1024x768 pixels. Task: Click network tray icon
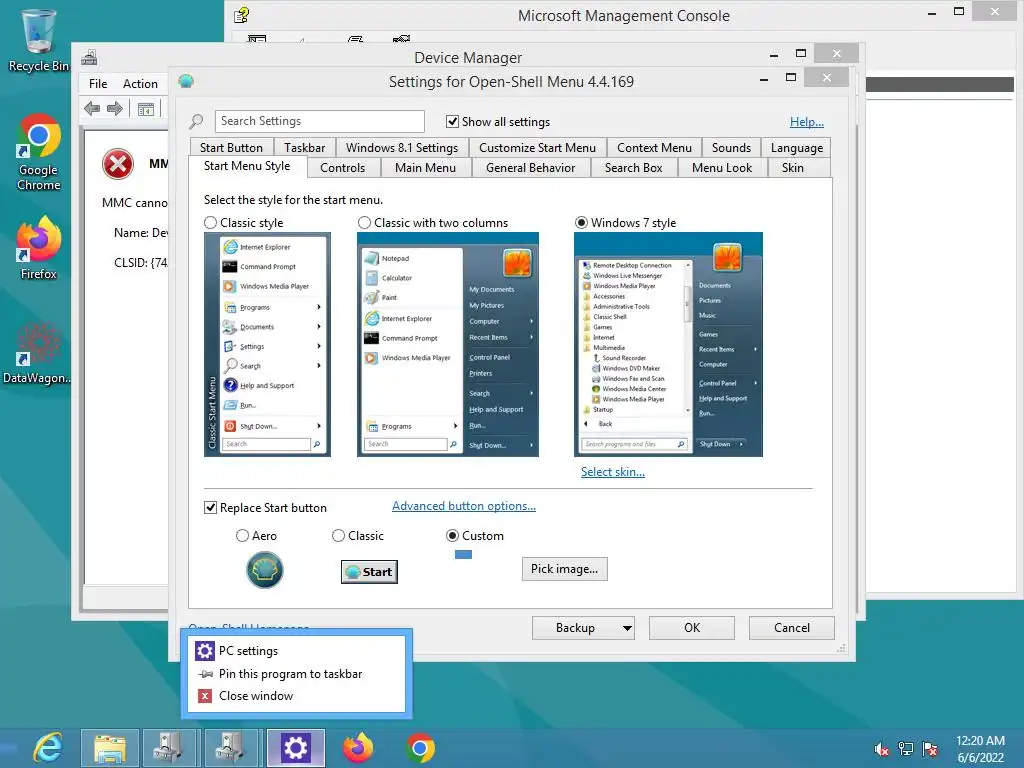(906, 749)
